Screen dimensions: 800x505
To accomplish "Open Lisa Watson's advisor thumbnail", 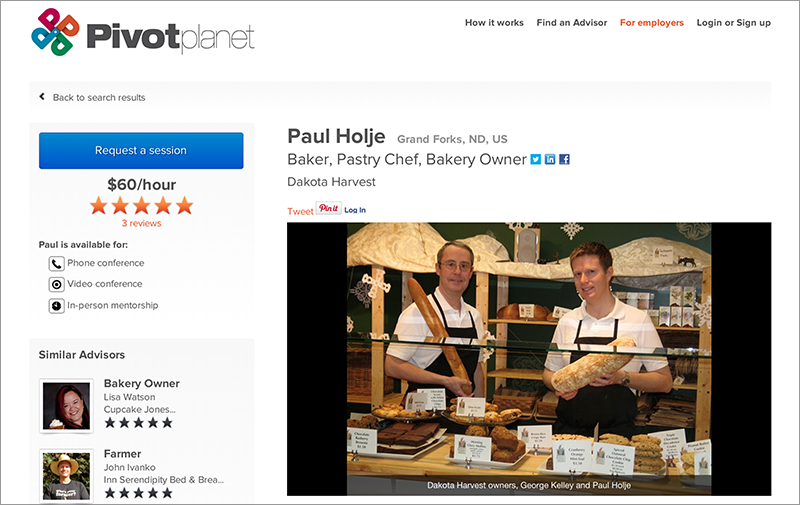I will click(x=66, y=406).
